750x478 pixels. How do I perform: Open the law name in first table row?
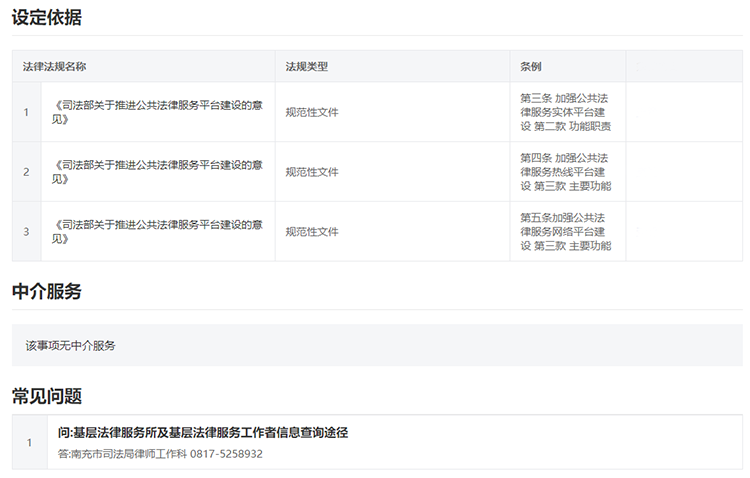pos(157,112)
